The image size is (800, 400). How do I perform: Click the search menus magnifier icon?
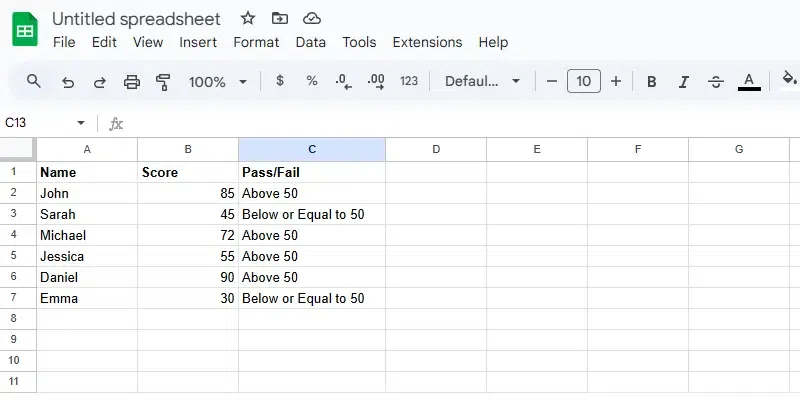(34, 82)
